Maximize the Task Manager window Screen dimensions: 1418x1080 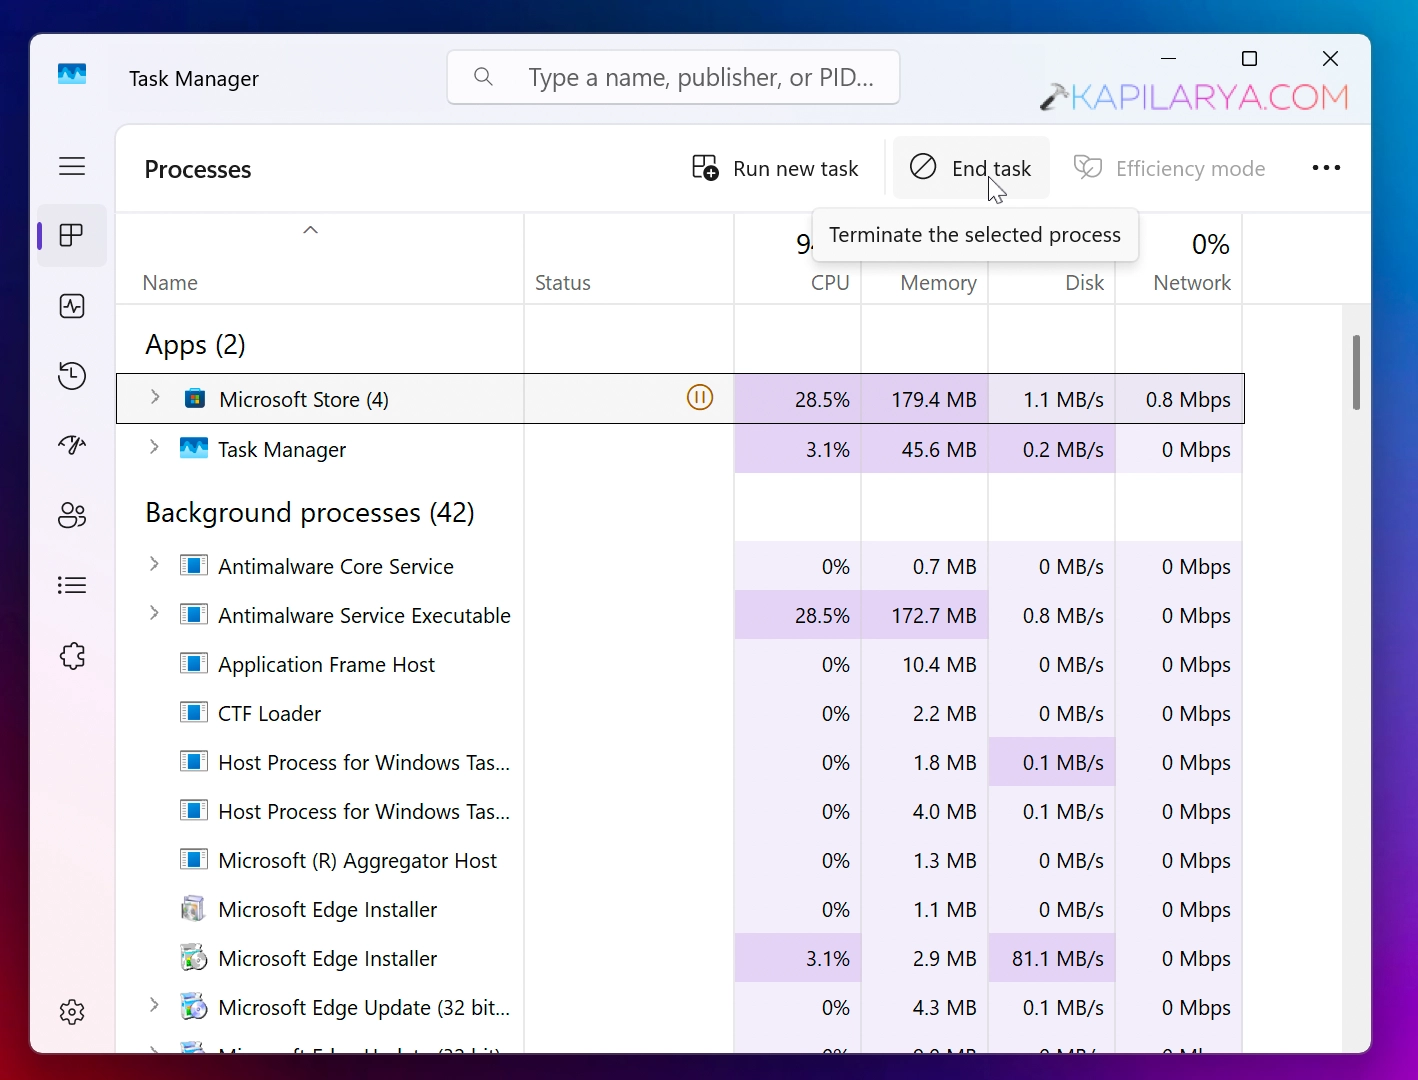click(x=1249, y=59)
